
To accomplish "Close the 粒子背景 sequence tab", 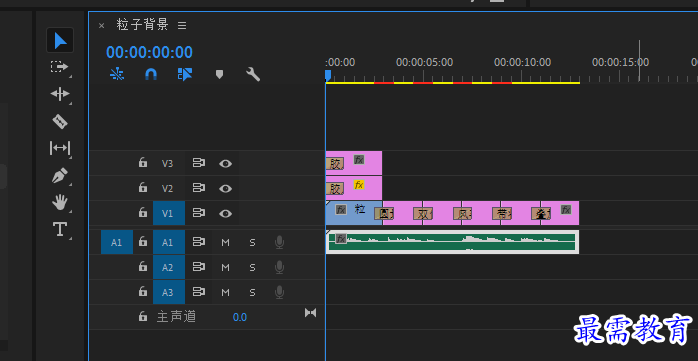I will 101,25.
